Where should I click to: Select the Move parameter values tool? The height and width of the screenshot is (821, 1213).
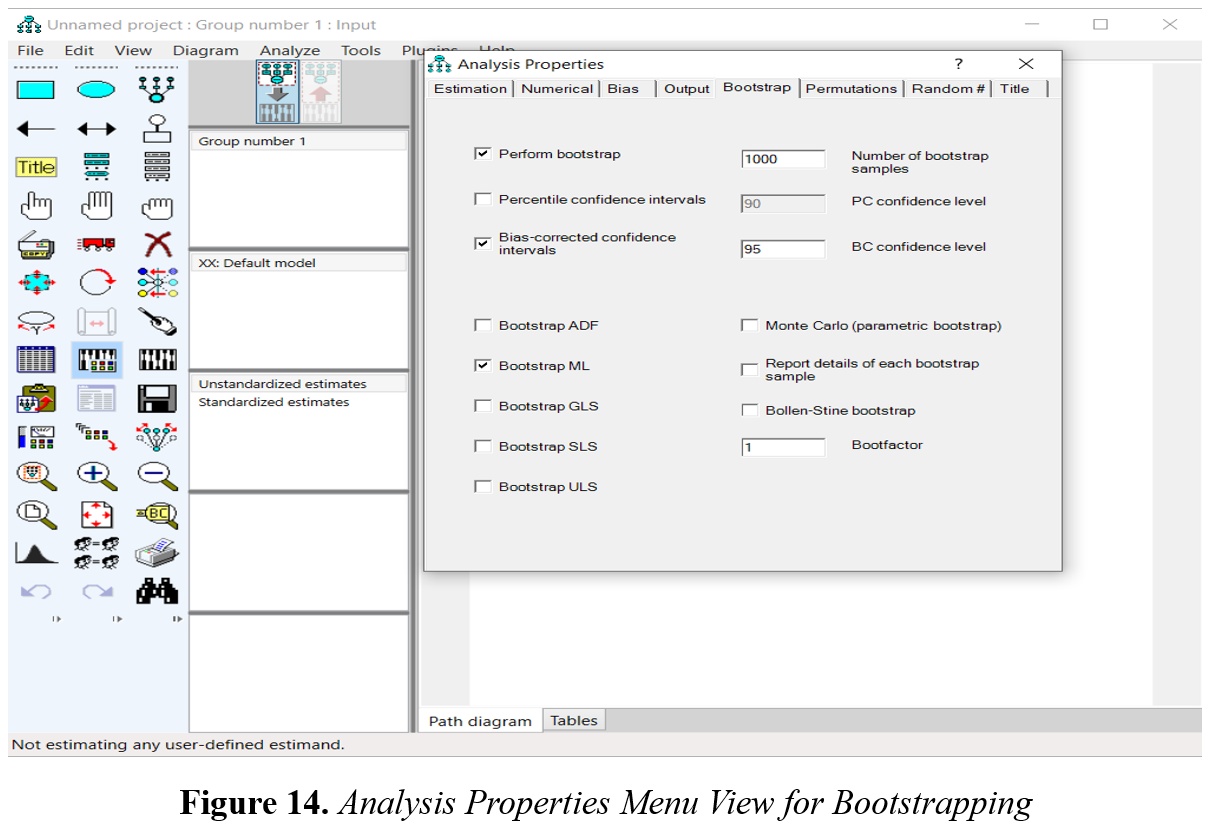[x=36, y=322]
